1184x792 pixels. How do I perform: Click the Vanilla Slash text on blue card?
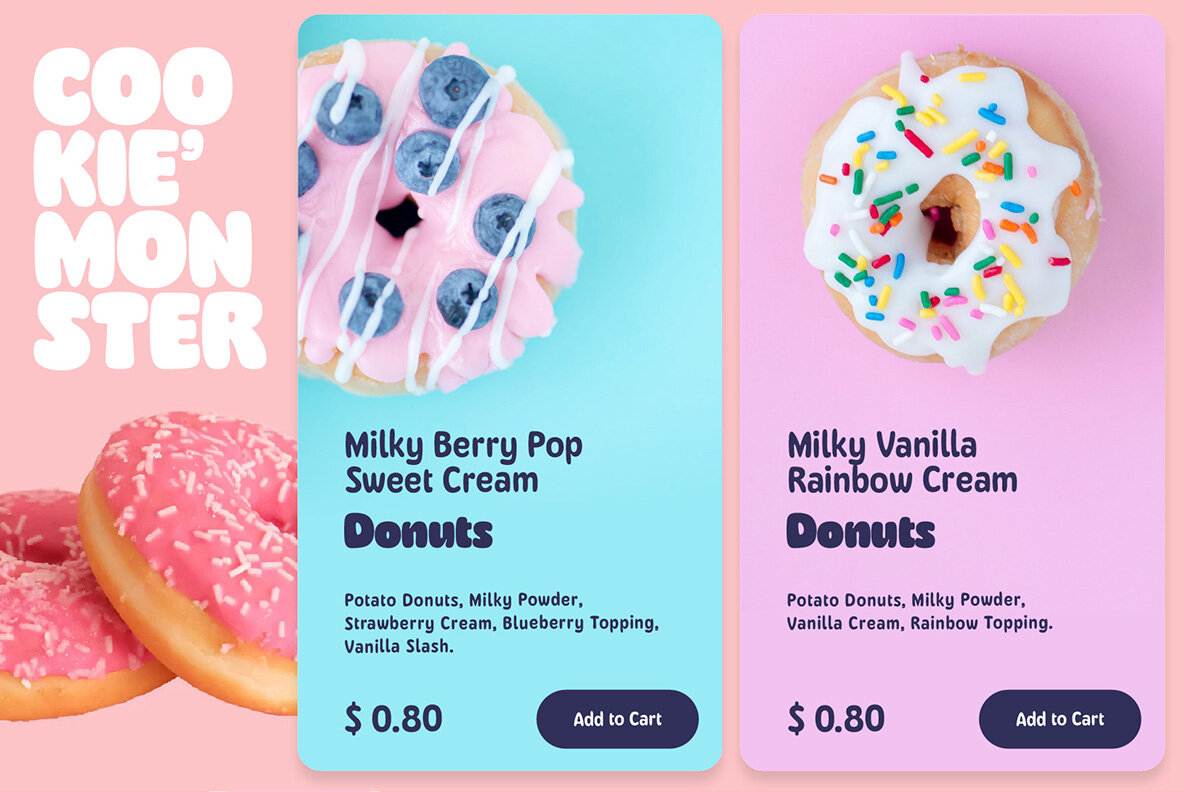(x=399, y=646)
